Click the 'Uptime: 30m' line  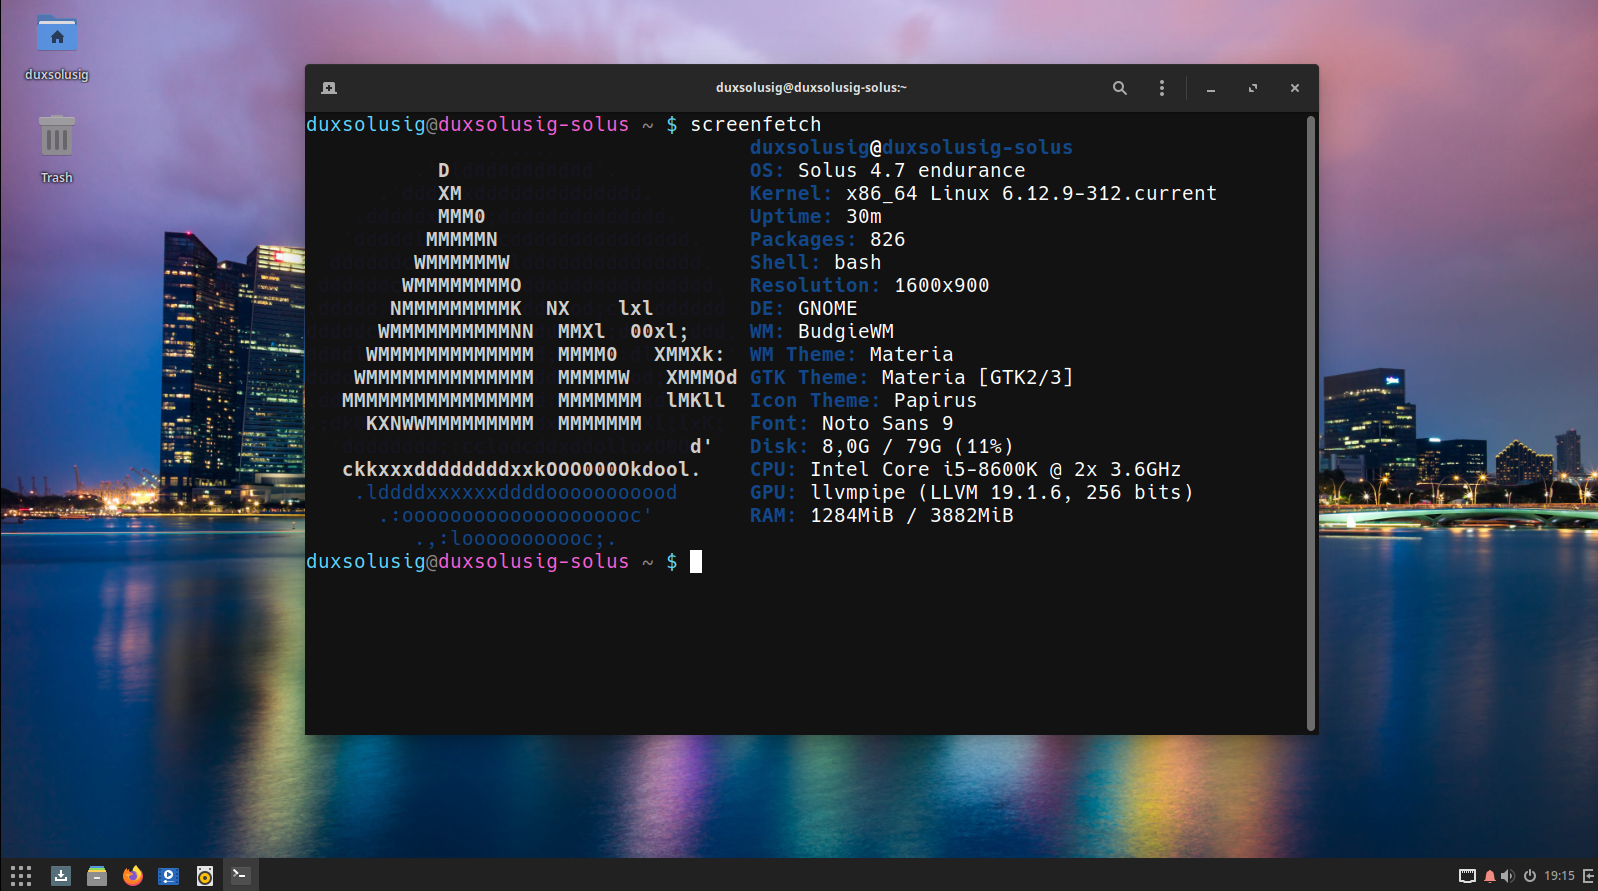click(816, 216)
